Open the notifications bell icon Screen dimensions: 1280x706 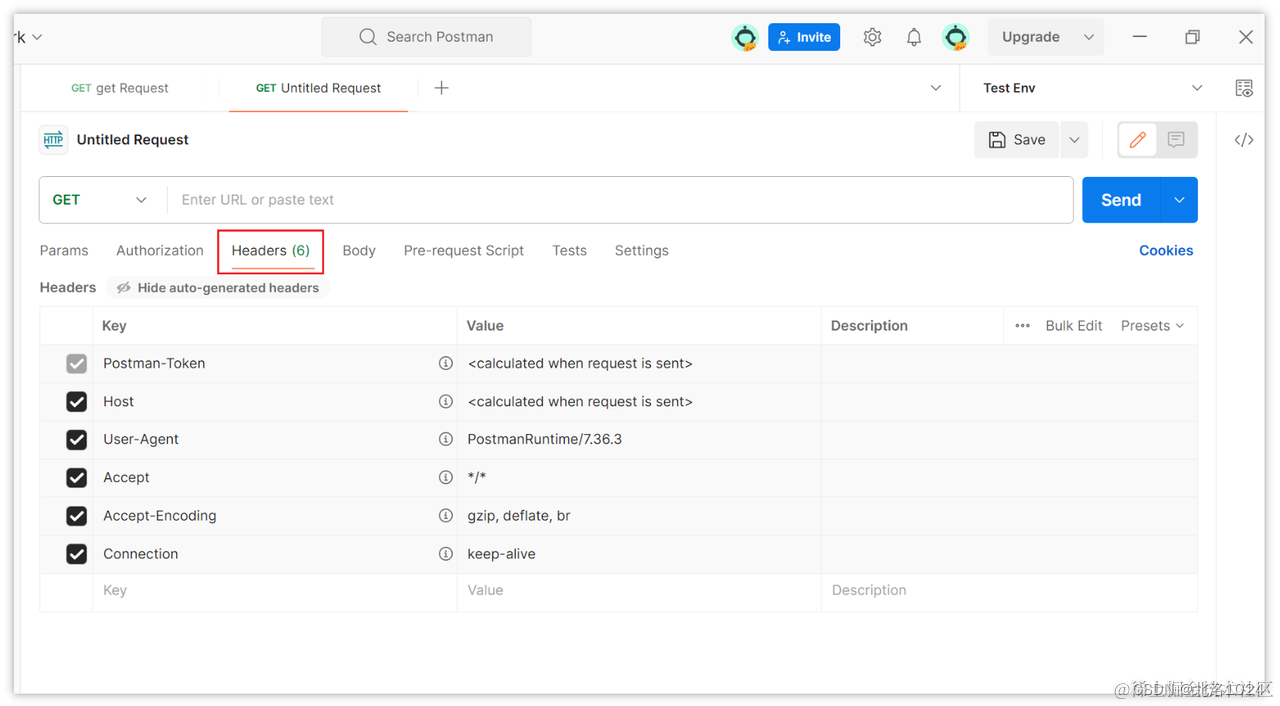pos(914,37)
